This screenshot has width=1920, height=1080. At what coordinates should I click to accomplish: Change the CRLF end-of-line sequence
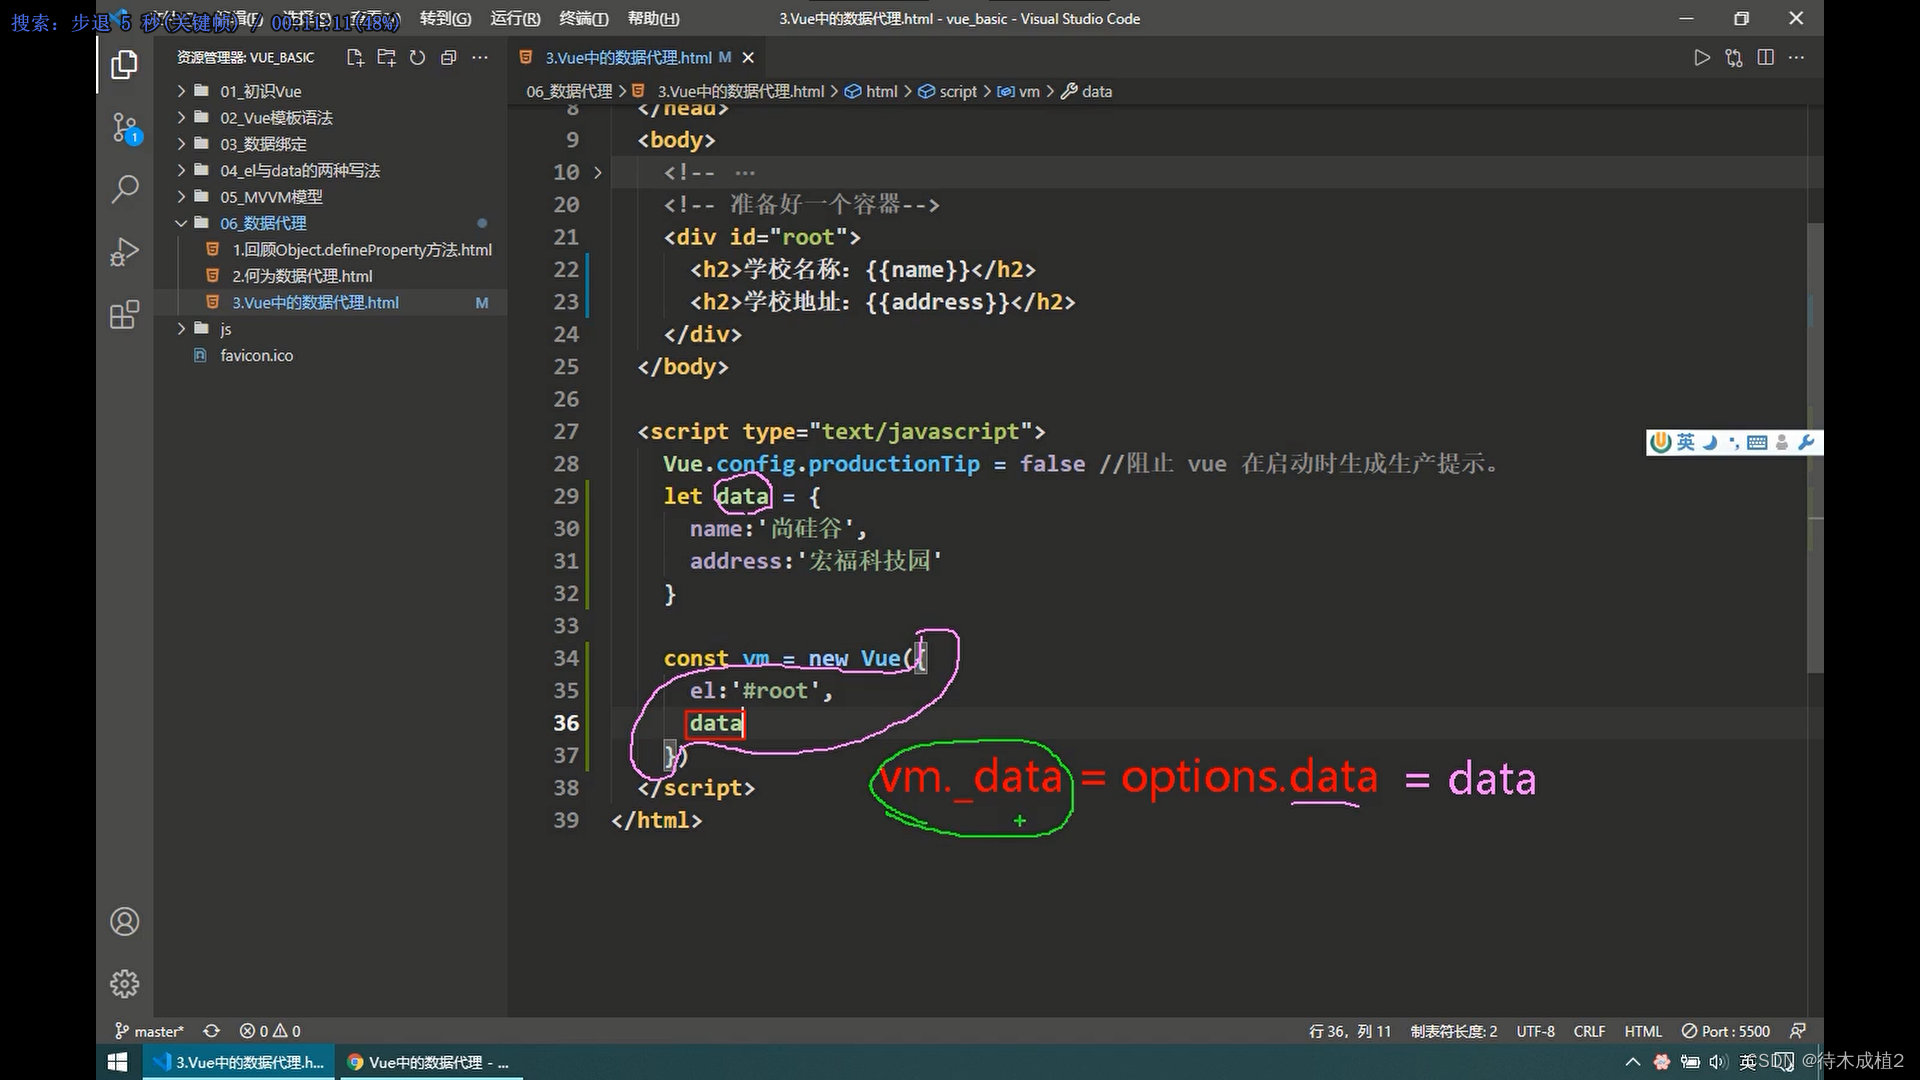pyautogui.click(x=1589, y=1031)
